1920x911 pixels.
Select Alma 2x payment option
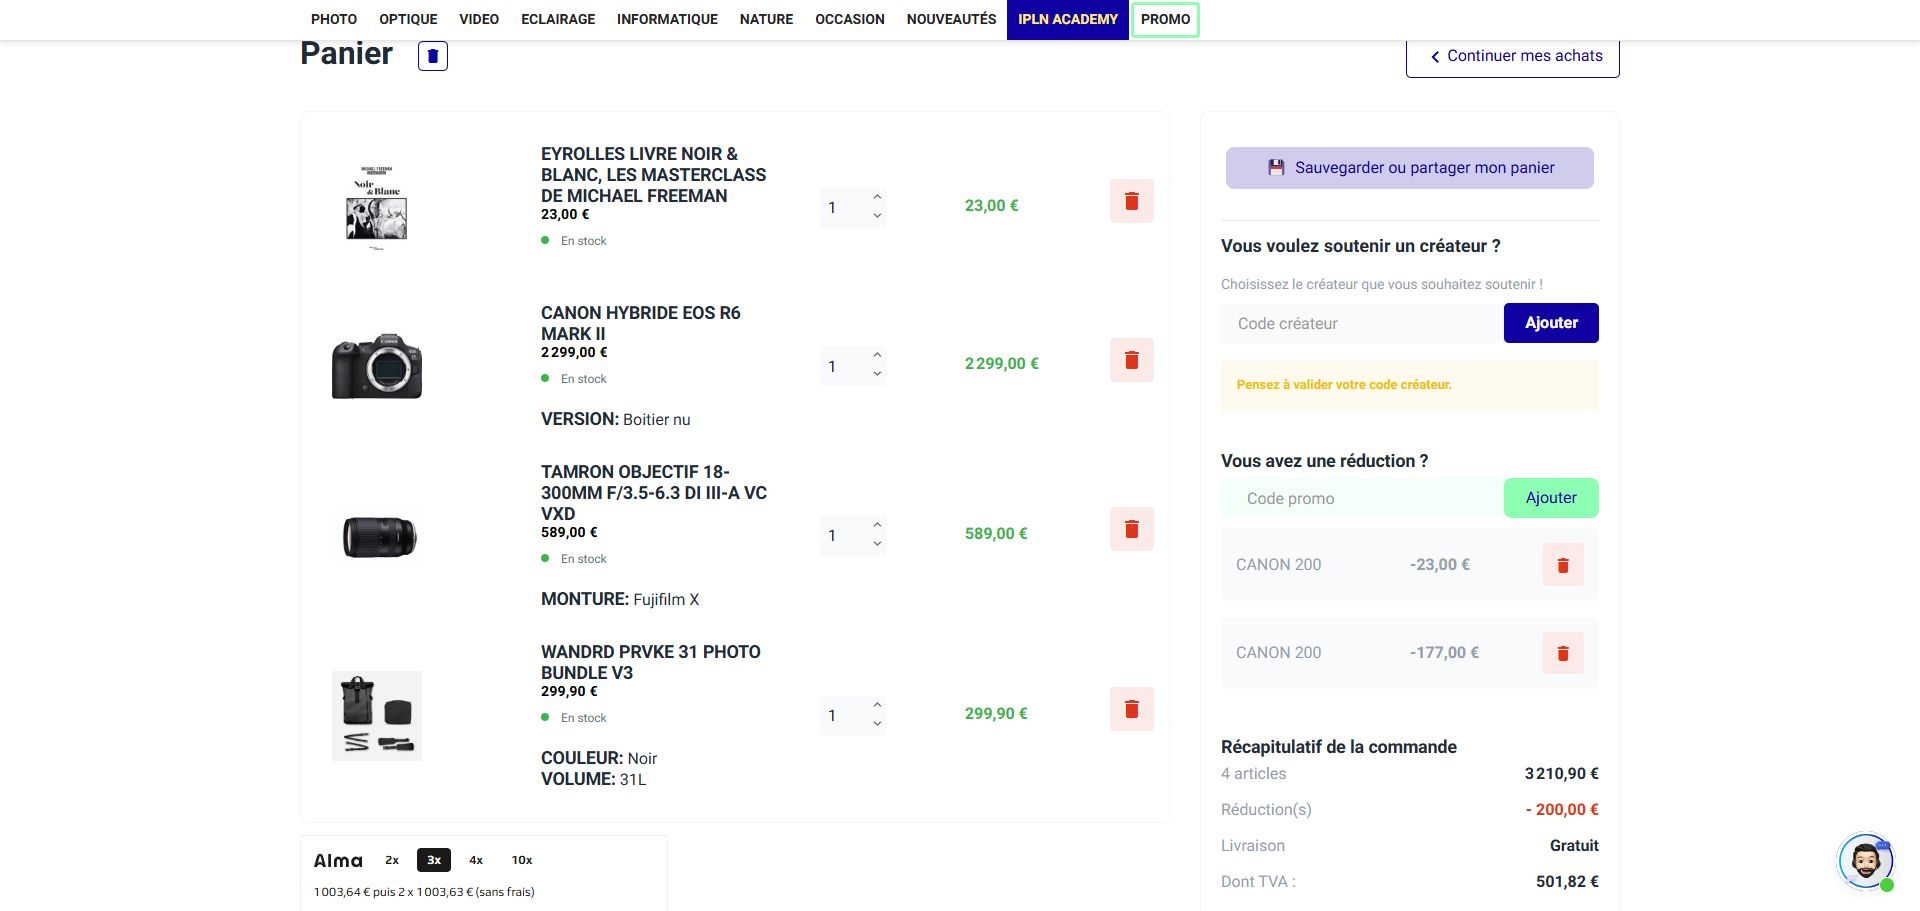[392, 860]
